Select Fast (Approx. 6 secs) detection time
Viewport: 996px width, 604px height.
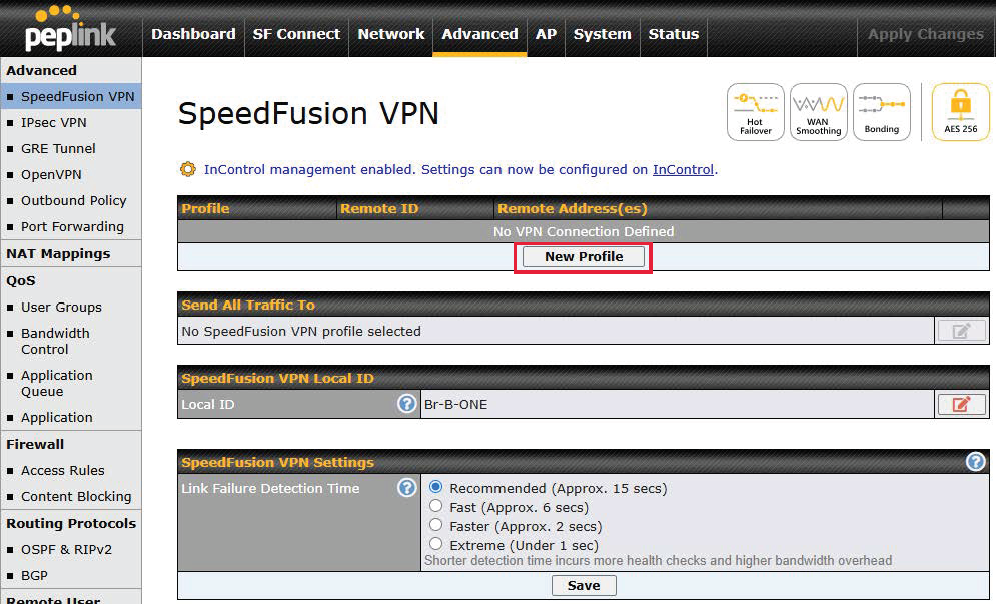(x=435, y=506)
